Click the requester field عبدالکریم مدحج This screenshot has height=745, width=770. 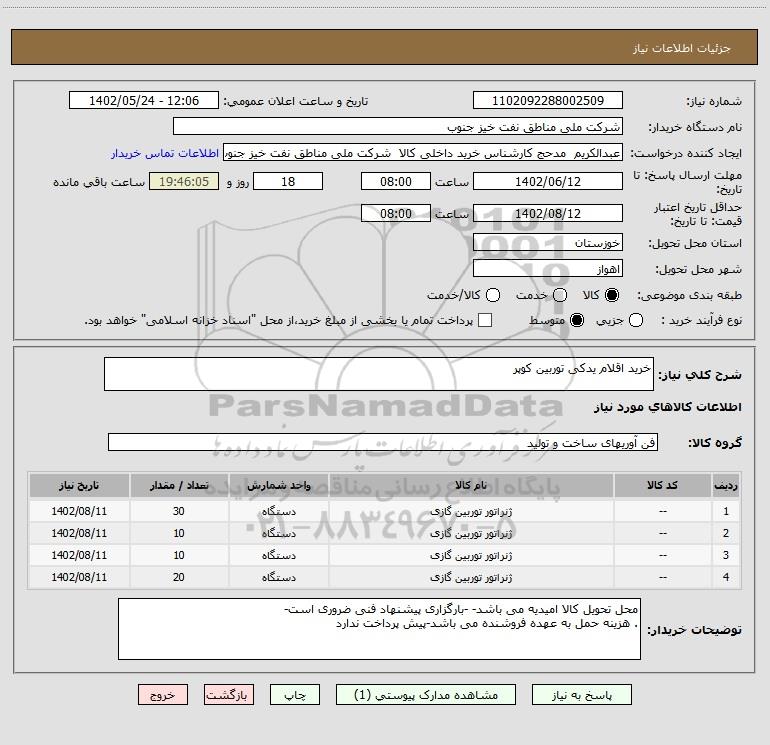423,153
